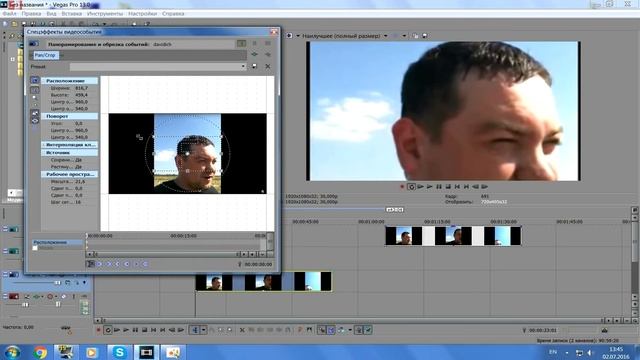Select the normal edit tool in Pan/Crop
640x360 pixels.
(x=35, y=90)
